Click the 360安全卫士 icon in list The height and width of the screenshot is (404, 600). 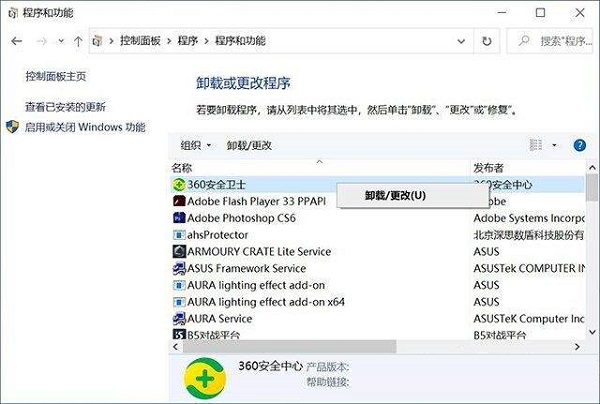point(178,184)
